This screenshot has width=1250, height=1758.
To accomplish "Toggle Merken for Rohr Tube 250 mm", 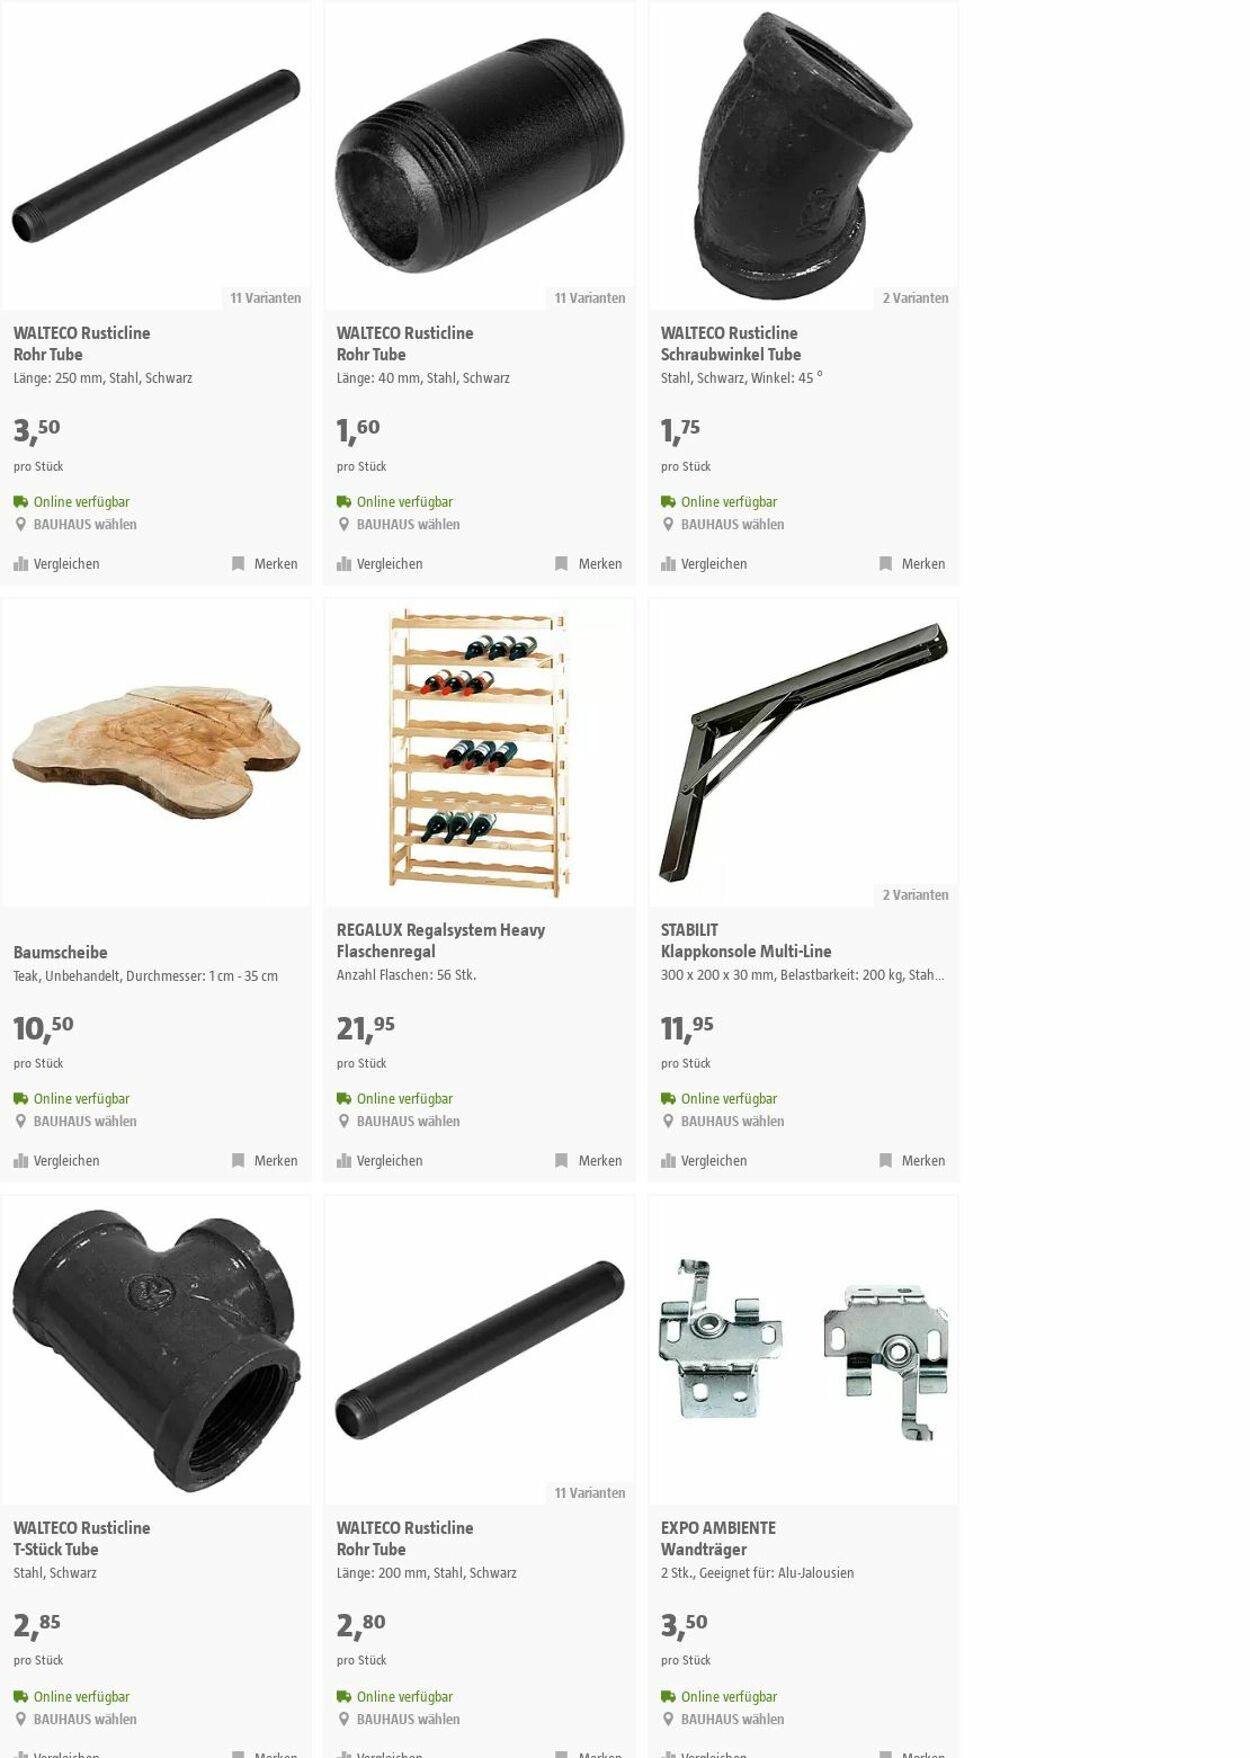I will (x=265, y=564).
